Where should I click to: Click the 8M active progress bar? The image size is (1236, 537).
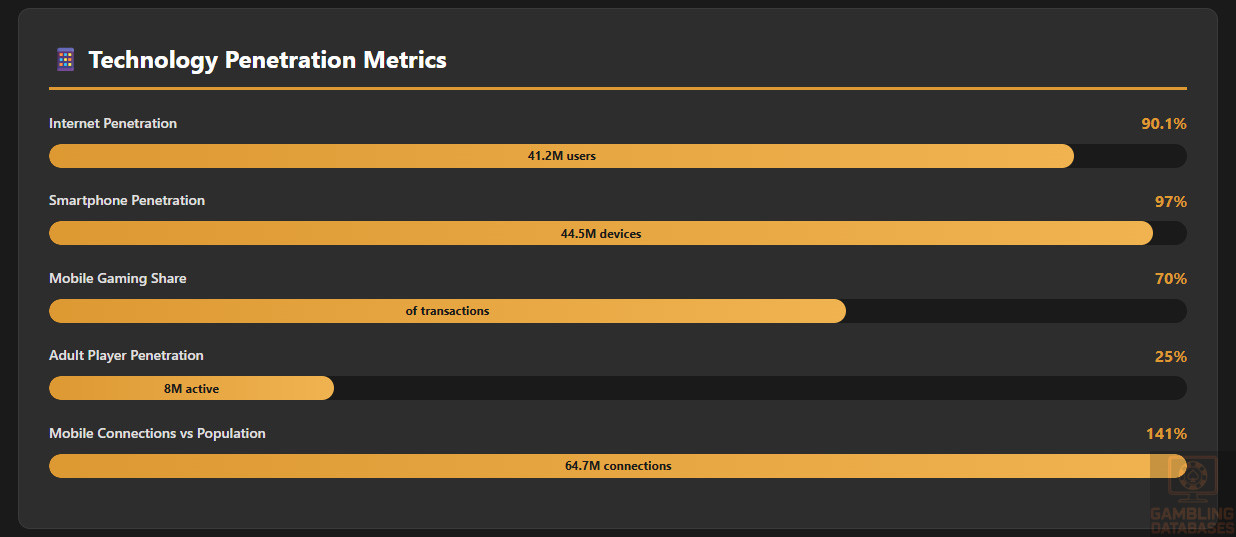click(191, 388)
